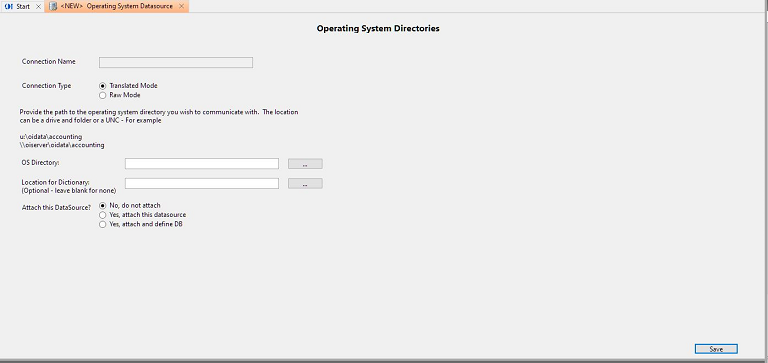Focus the Connection Name field
This screenshot has width=768, height=363.
tap(176, 63)
